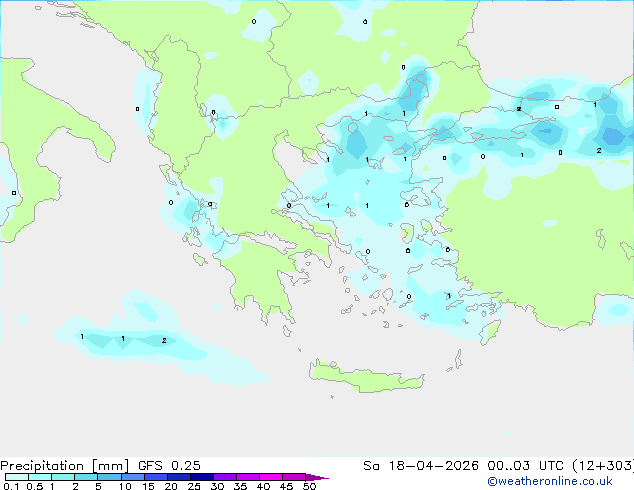This screenshot has height=490, width=634.
Task: Click the over-50 arrow tip of legend
Action: [317, 477]
